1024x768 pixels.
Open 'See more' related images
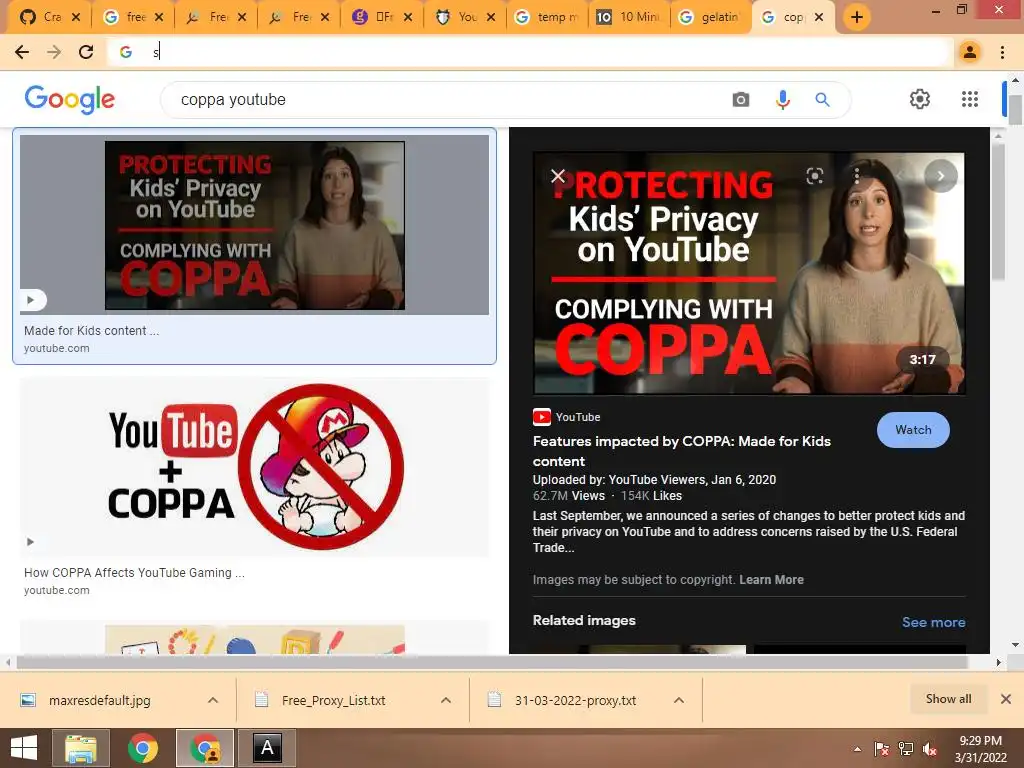coord(933,622)
